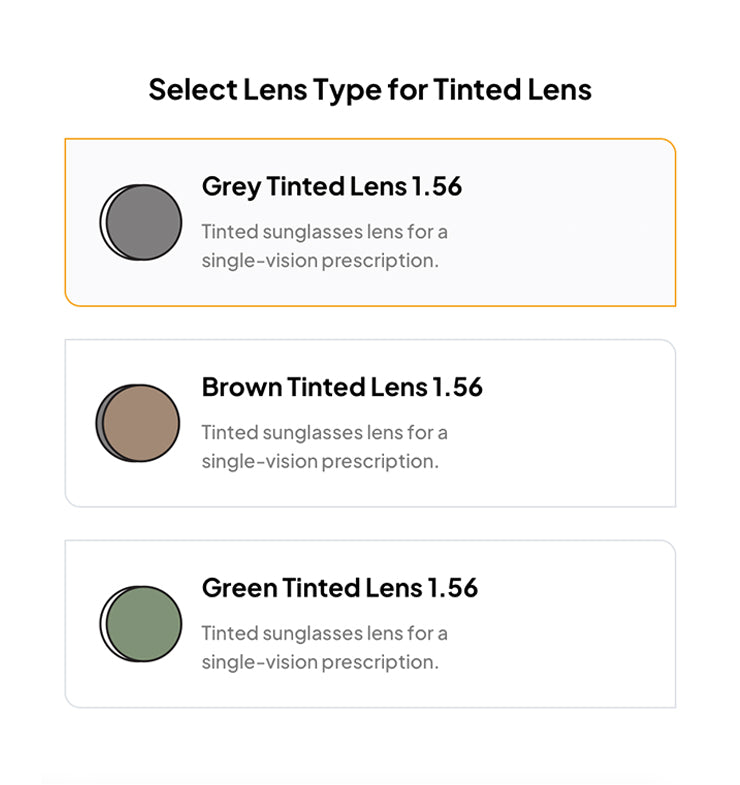Click the word 'Grey' in the first option

[231, 187]
